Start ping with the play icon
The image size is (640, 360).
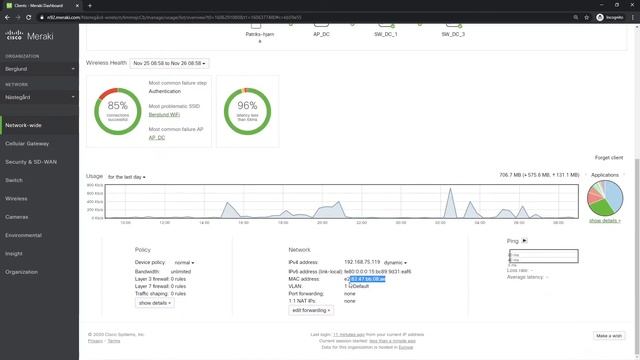[524, 241]
